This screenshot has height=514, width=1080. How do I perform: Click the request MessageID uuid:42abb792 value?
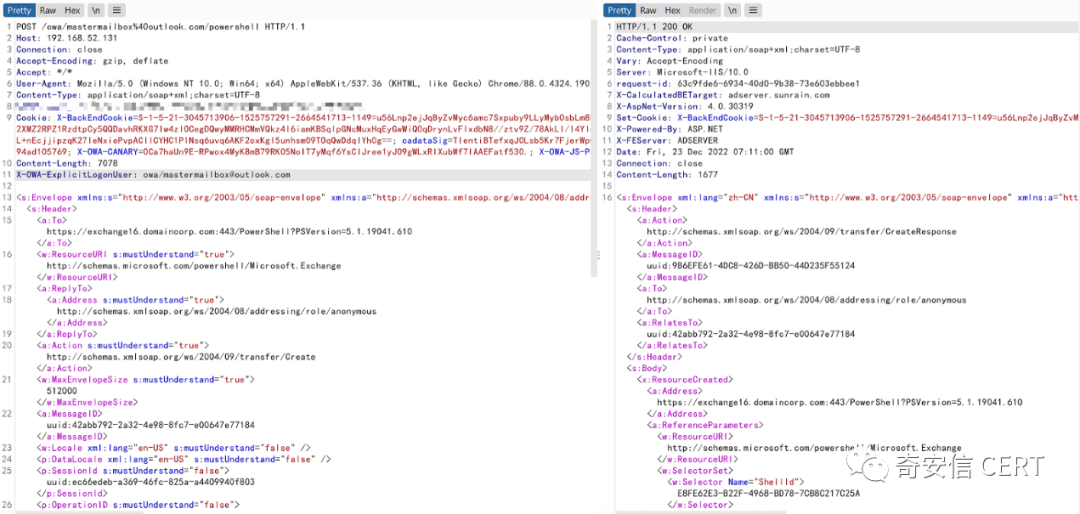click(x=151, y=425)
